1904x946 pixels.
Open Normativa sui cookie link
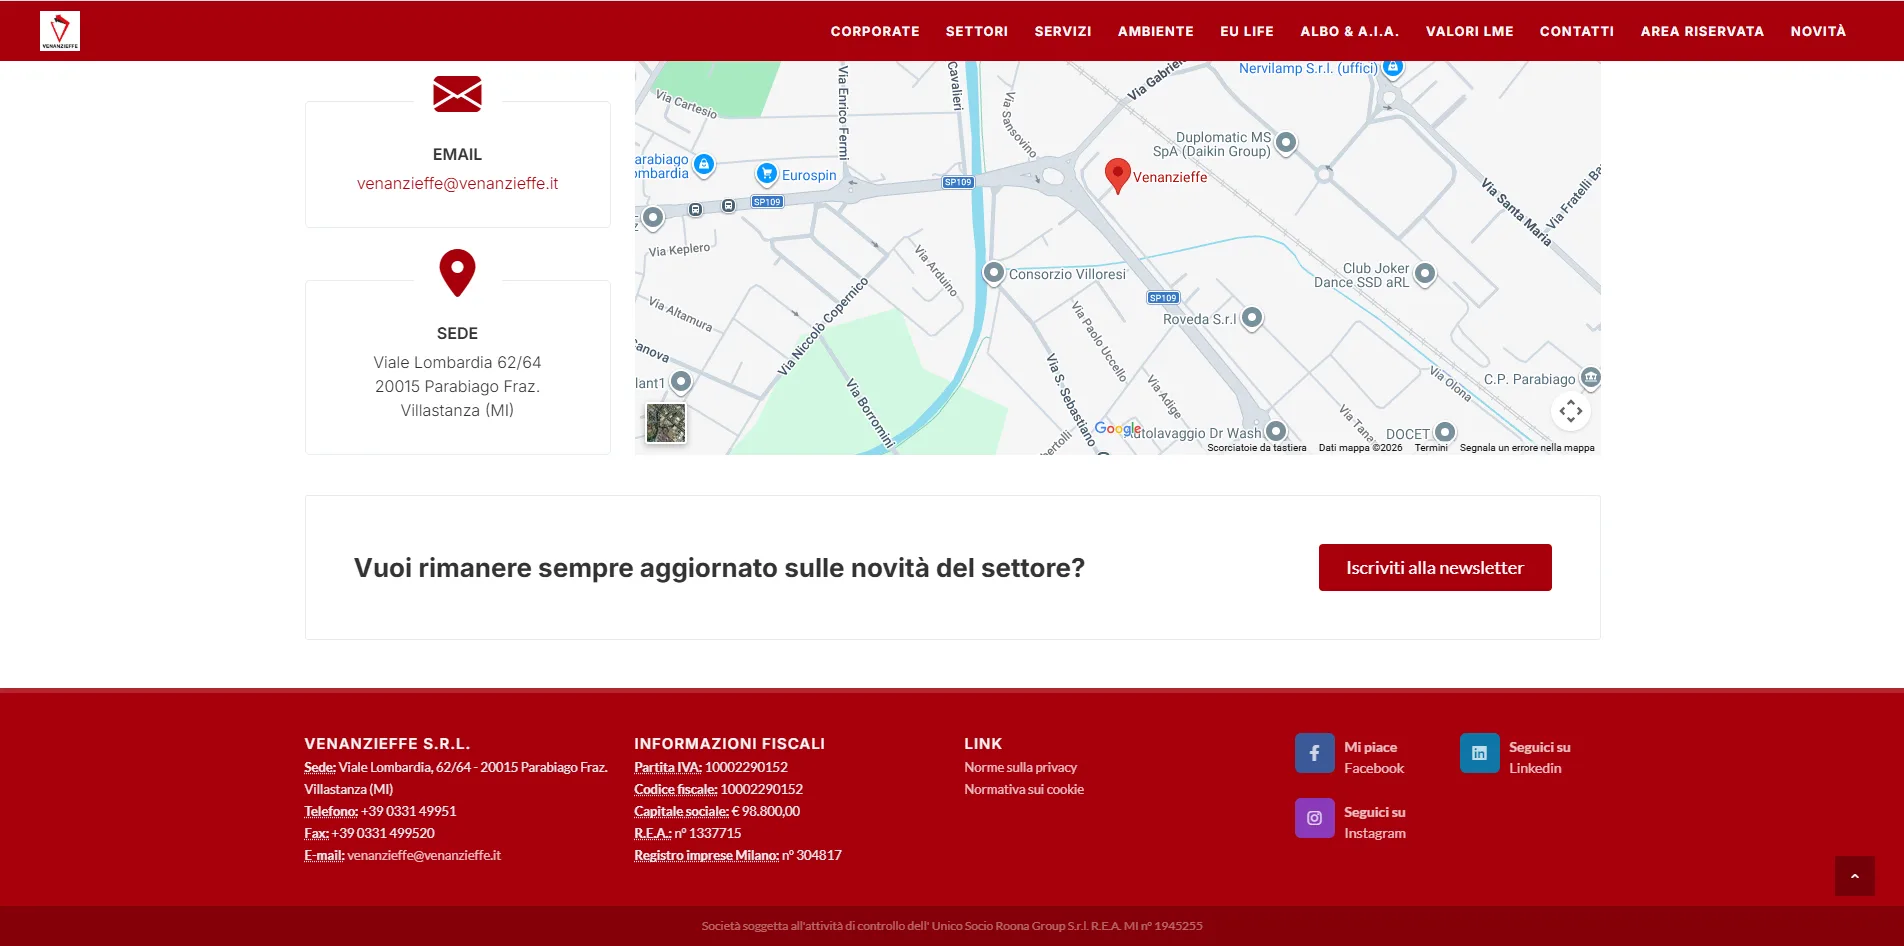[x=1024, y=789]
